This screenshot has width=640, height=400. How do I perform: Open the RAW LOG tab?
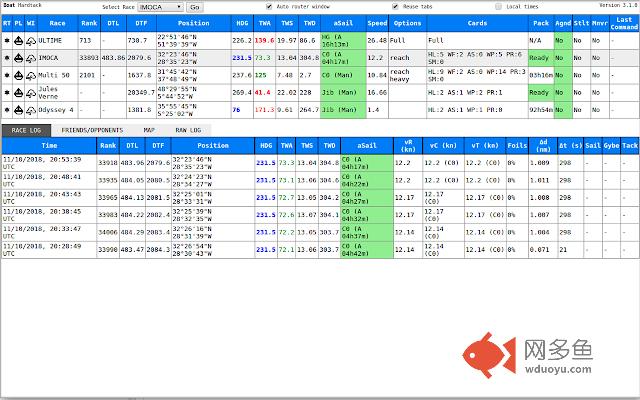pyautogui.click(x=188, y=130)
